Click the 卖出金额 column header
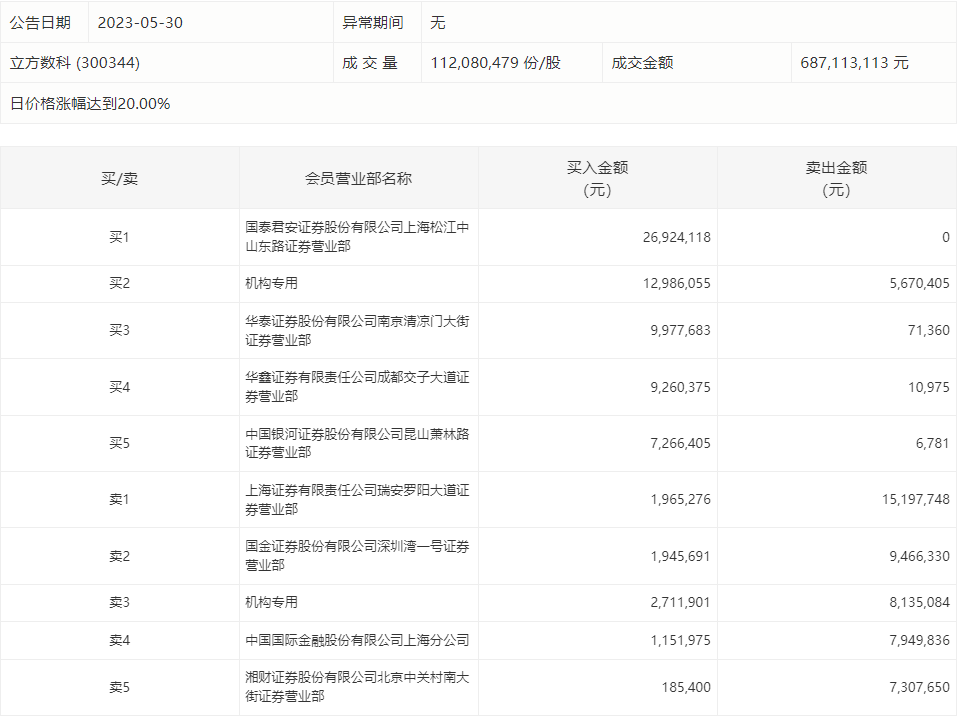Image resolution: width=957 pixels, height=718 pixels. [x=836, y=179]
